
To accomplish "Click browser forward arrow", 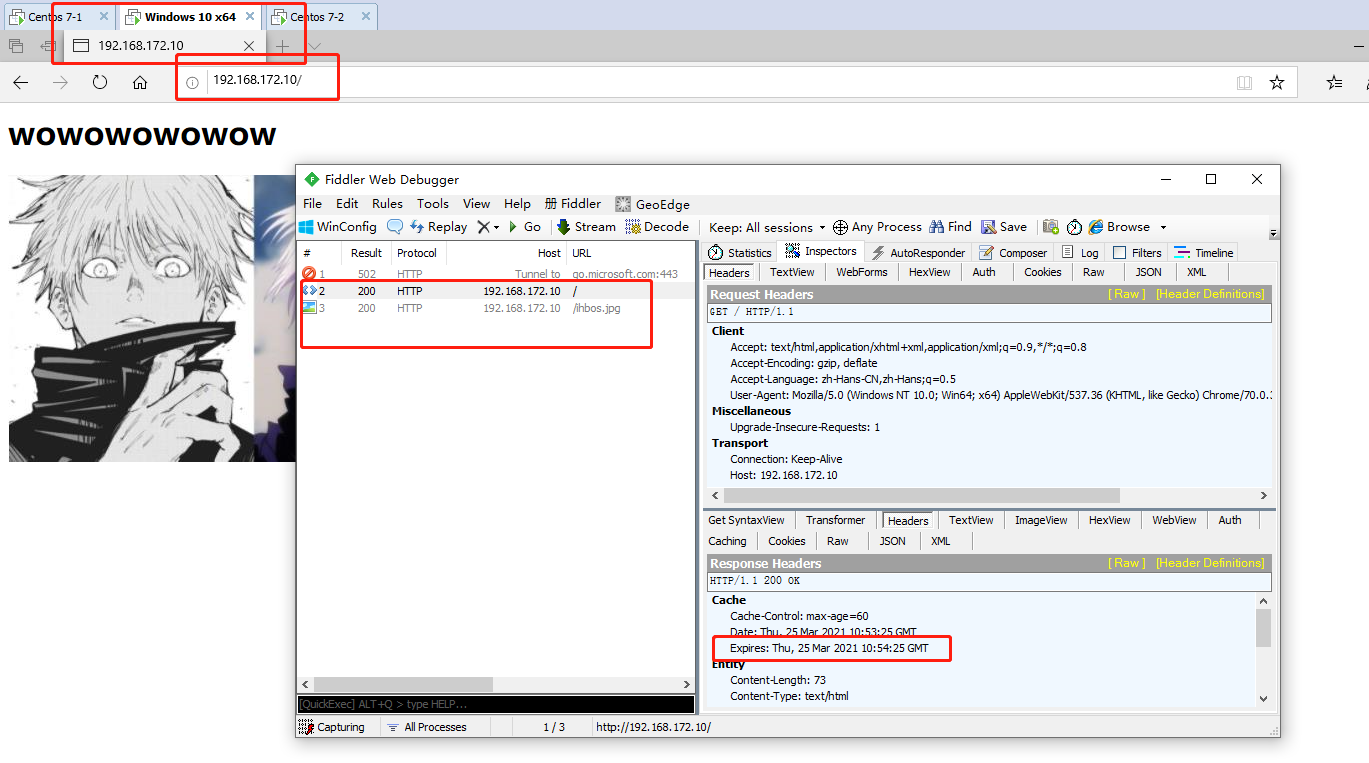I will tap(60, 83).
